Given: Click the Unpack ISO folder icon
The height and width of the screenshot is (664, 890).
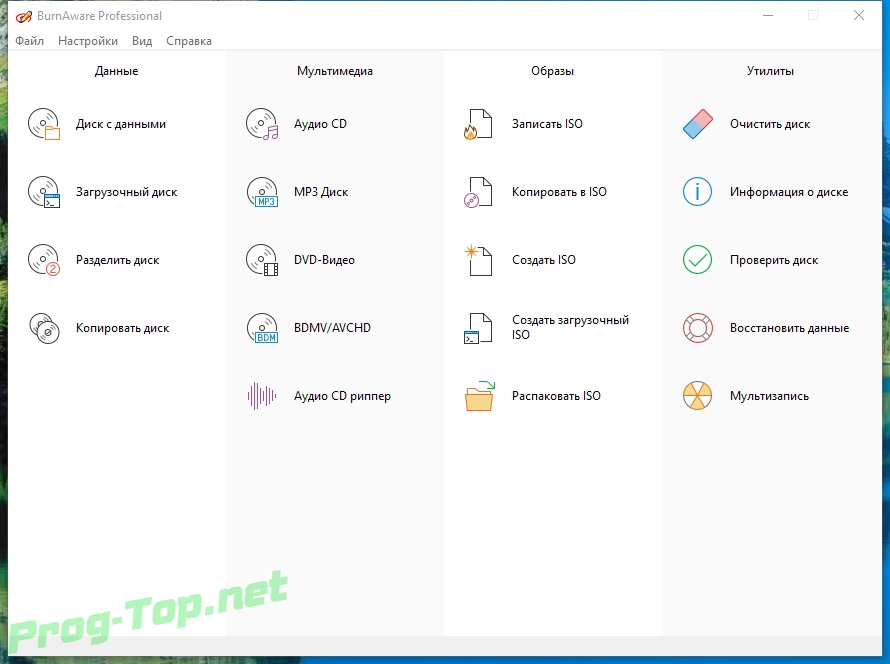Looking at the screenshot, I should pos(479,396).
